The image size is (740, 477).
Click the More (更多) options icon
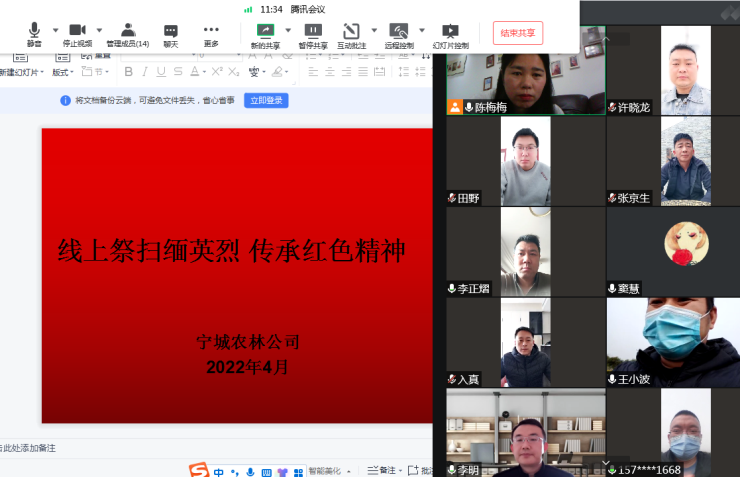click(x=211, y=33)
